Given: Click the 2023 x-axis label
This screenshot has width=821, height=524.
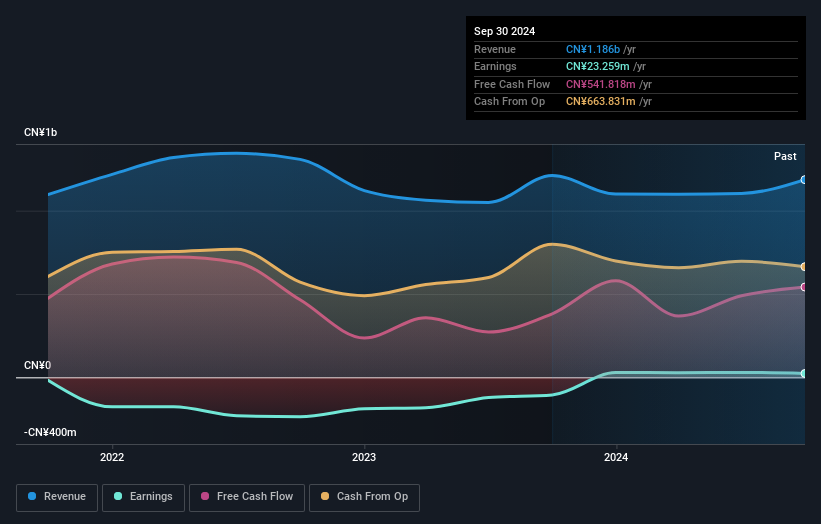Looking at the screenshot, I should tap(364, 457).
